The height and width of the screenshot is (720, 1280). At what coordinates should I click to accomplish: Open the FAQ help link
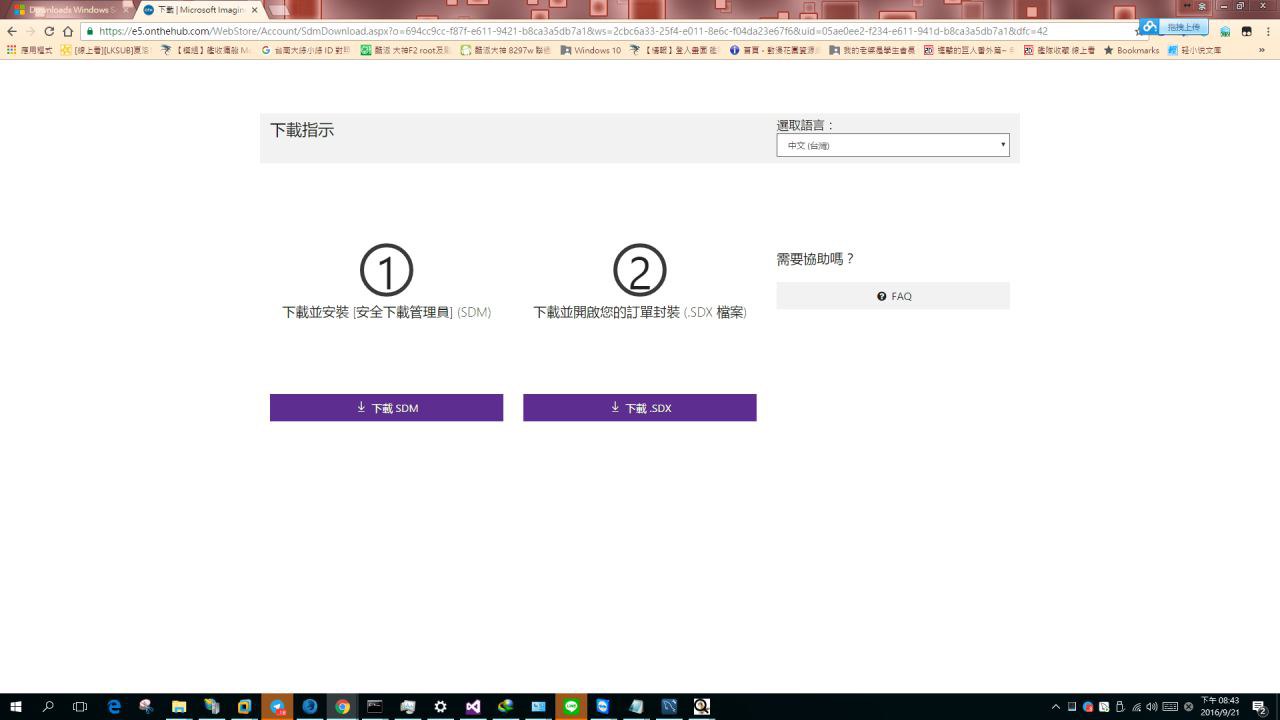coord(893,296)
